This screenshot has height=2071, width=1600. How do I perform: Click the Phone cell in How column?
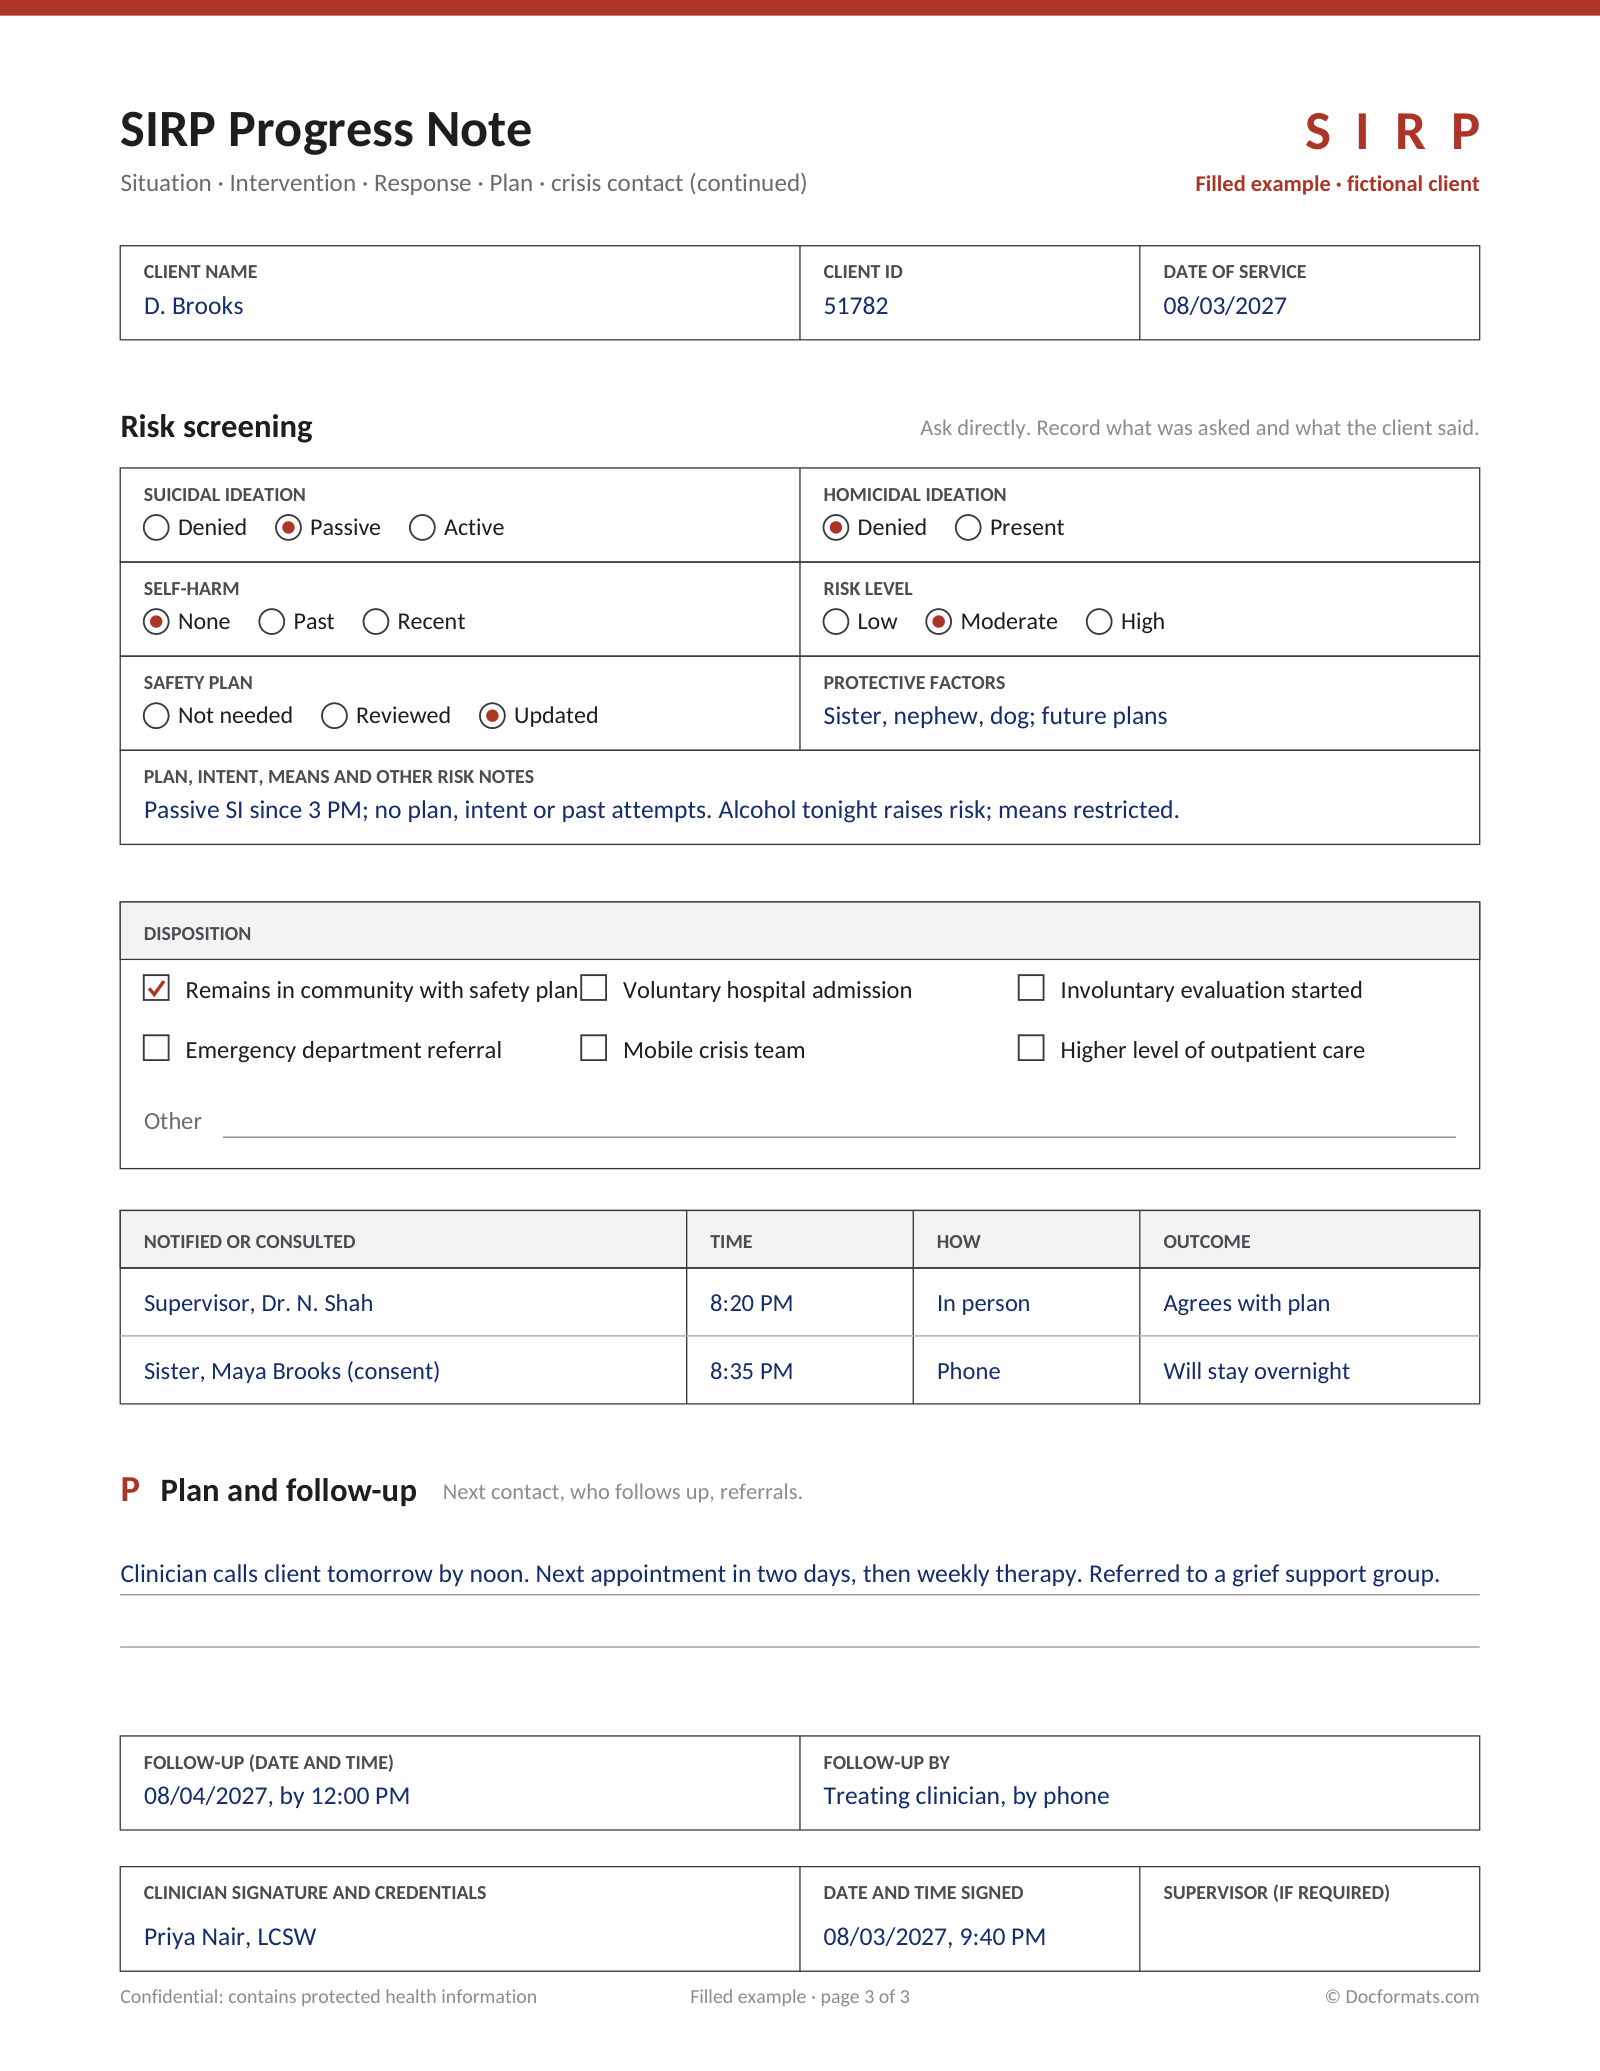point(1026,1371)
